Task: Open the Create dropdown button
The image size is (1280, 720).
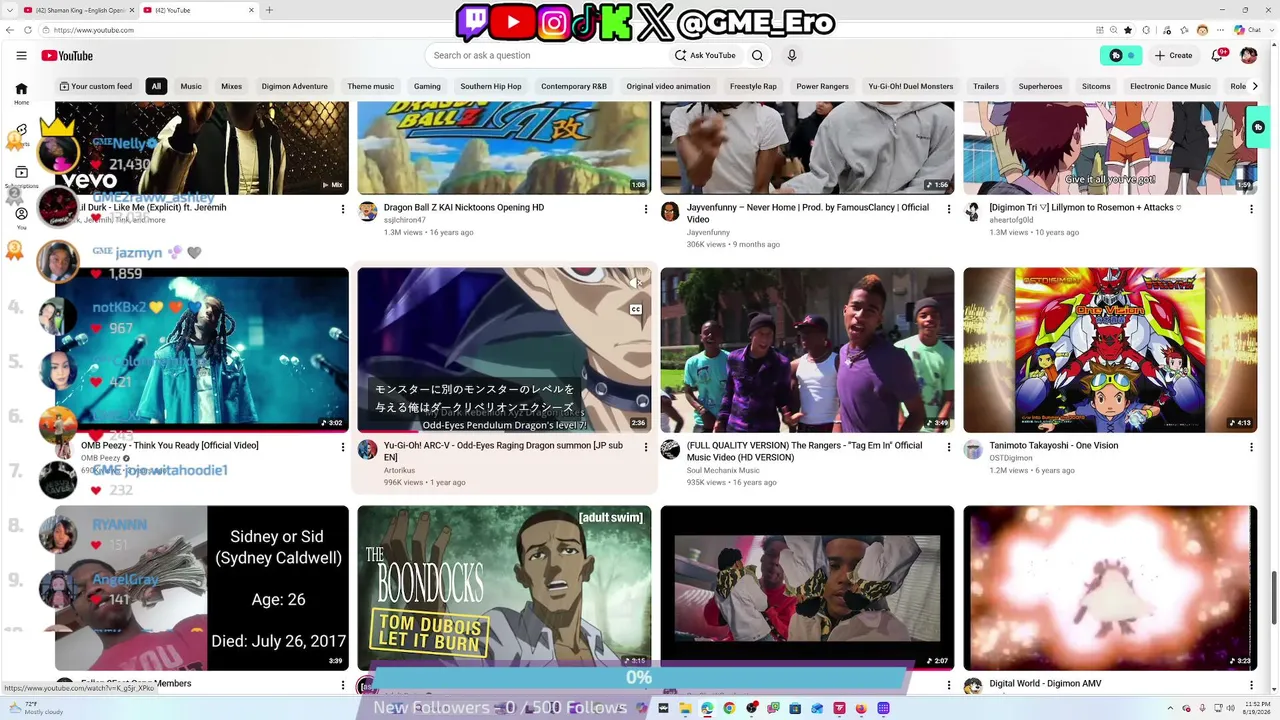Action: 1173,56
